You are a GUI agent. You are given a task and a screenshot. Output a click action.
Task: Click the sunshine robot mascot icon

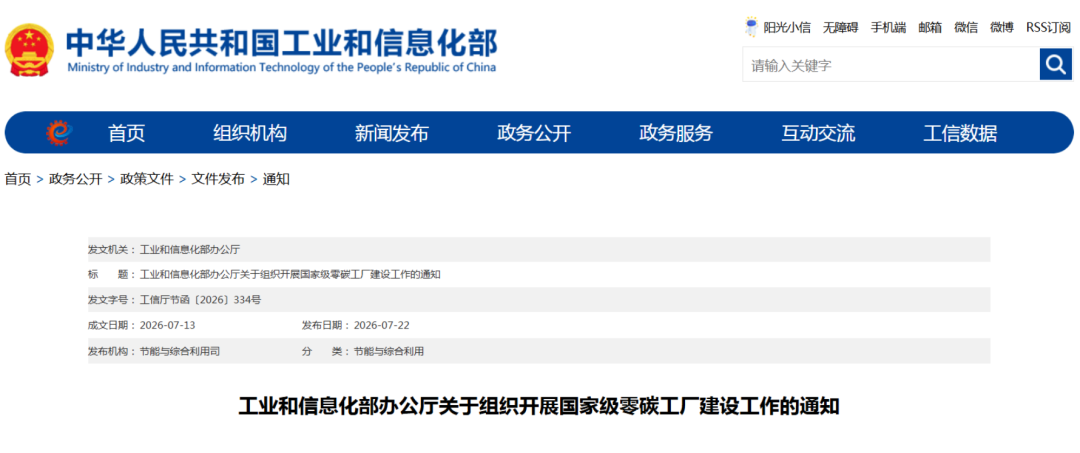coord(751,27)
